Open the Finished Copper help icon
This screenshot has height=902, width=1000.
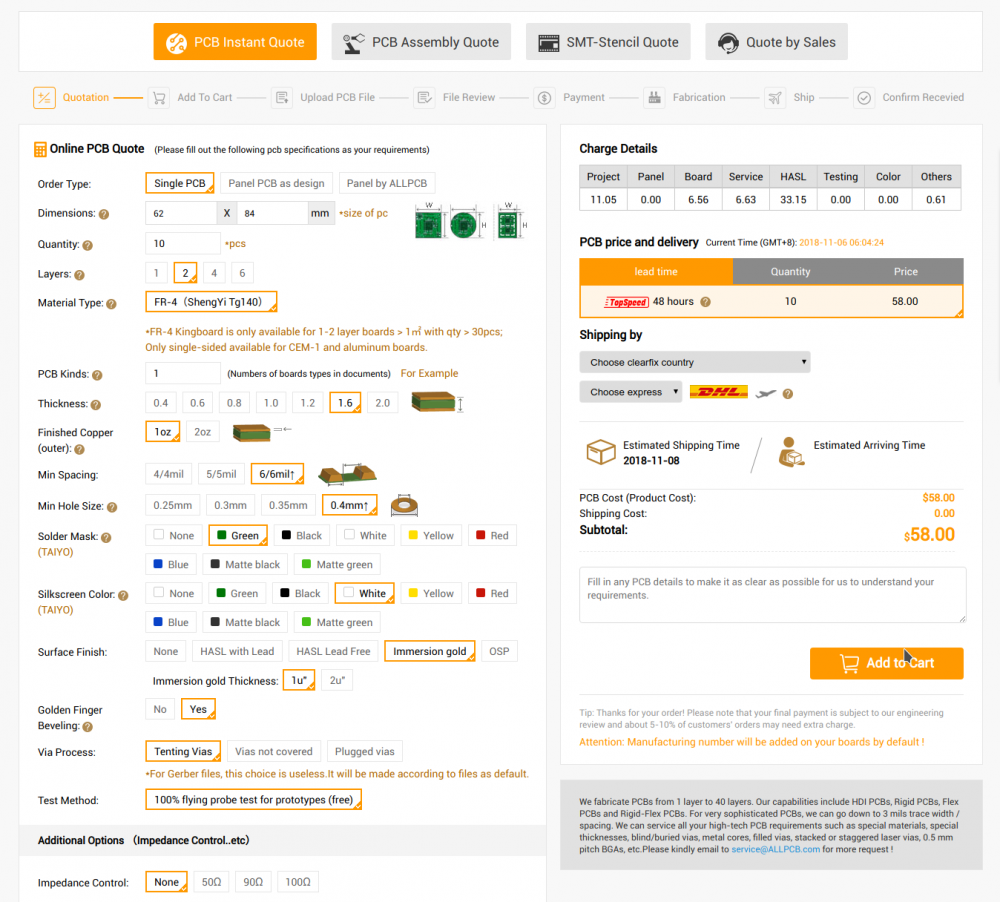(79, 449)
